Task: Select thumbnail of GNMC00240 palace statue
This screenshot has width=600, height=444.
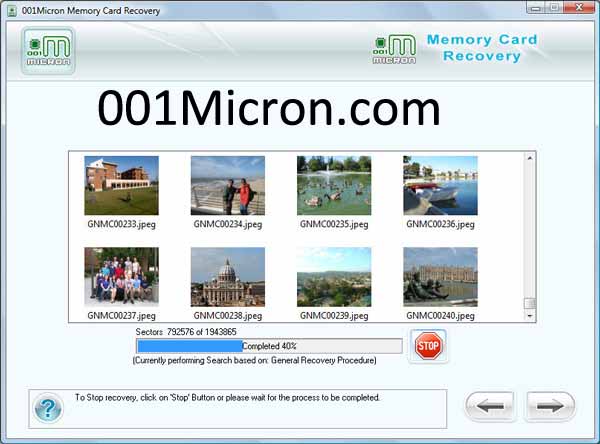Action: pos(440,277)
